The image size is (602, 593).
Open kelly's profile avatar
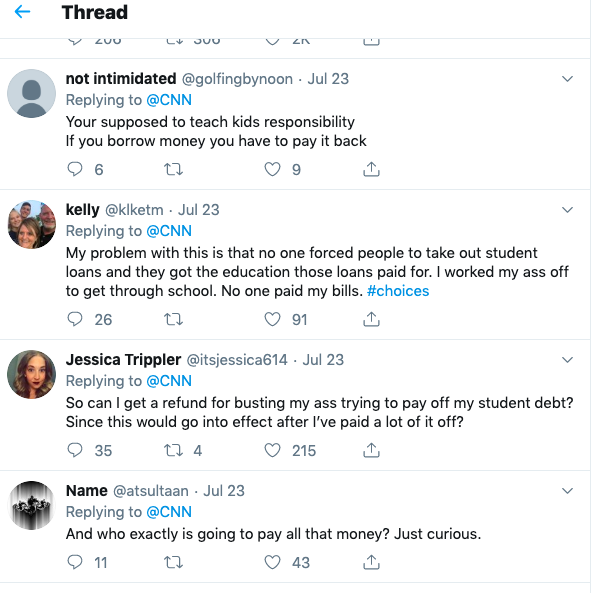tap(31, 225)
